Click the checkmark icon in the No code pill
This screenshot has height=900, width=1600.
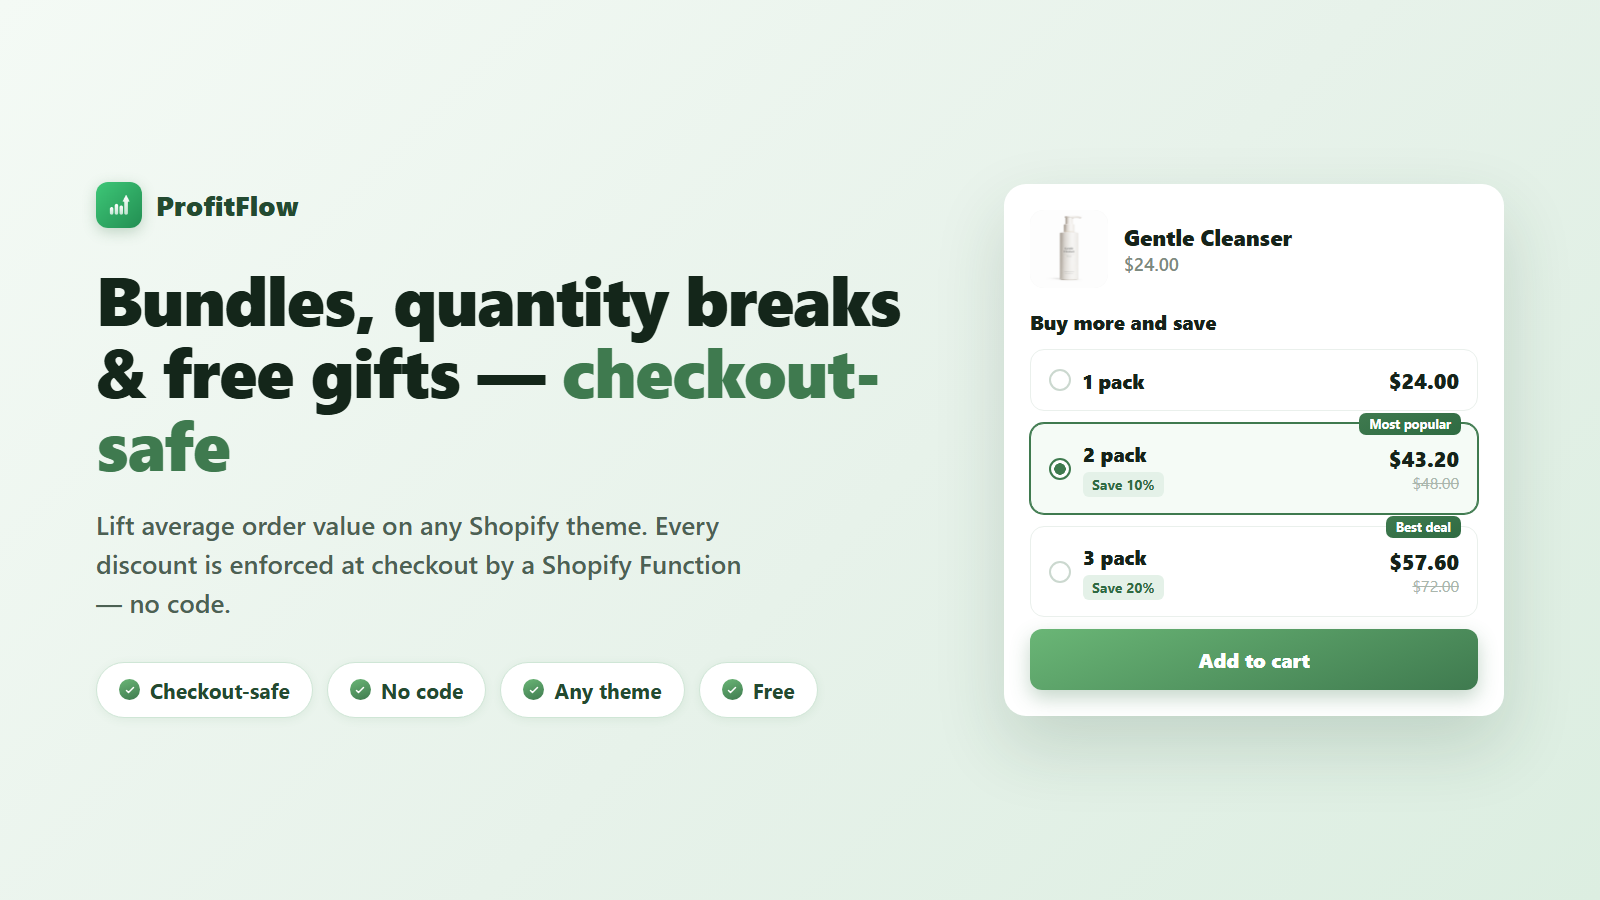click(361, 690)
